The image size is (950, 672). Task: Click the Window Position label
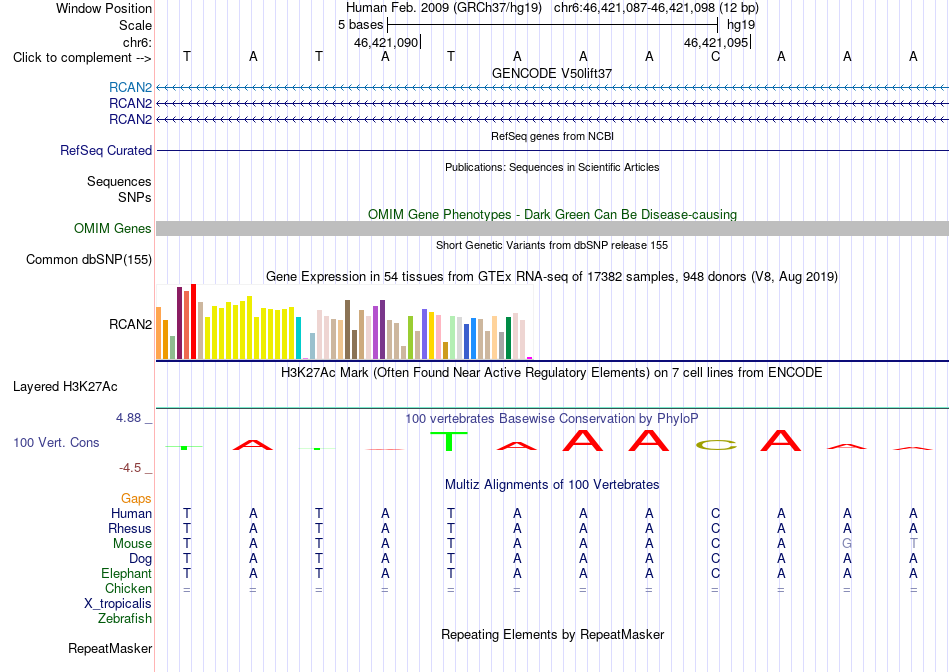pos(104,8)
